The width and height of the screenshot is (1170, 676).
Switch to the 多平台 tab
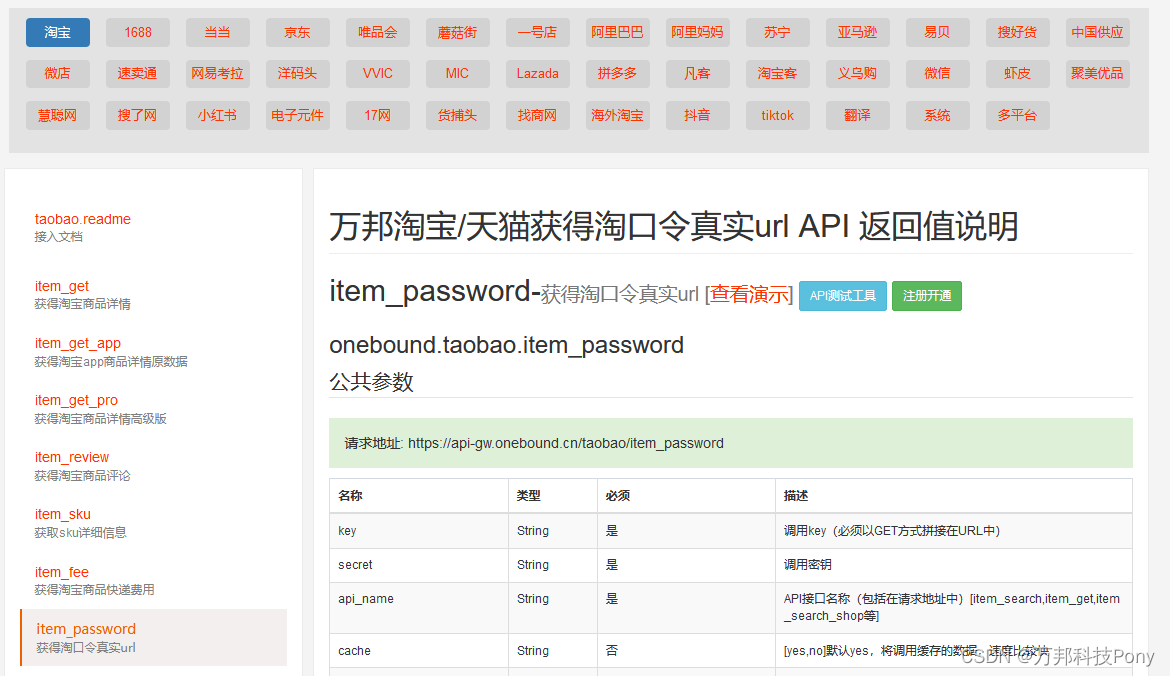1017,115
